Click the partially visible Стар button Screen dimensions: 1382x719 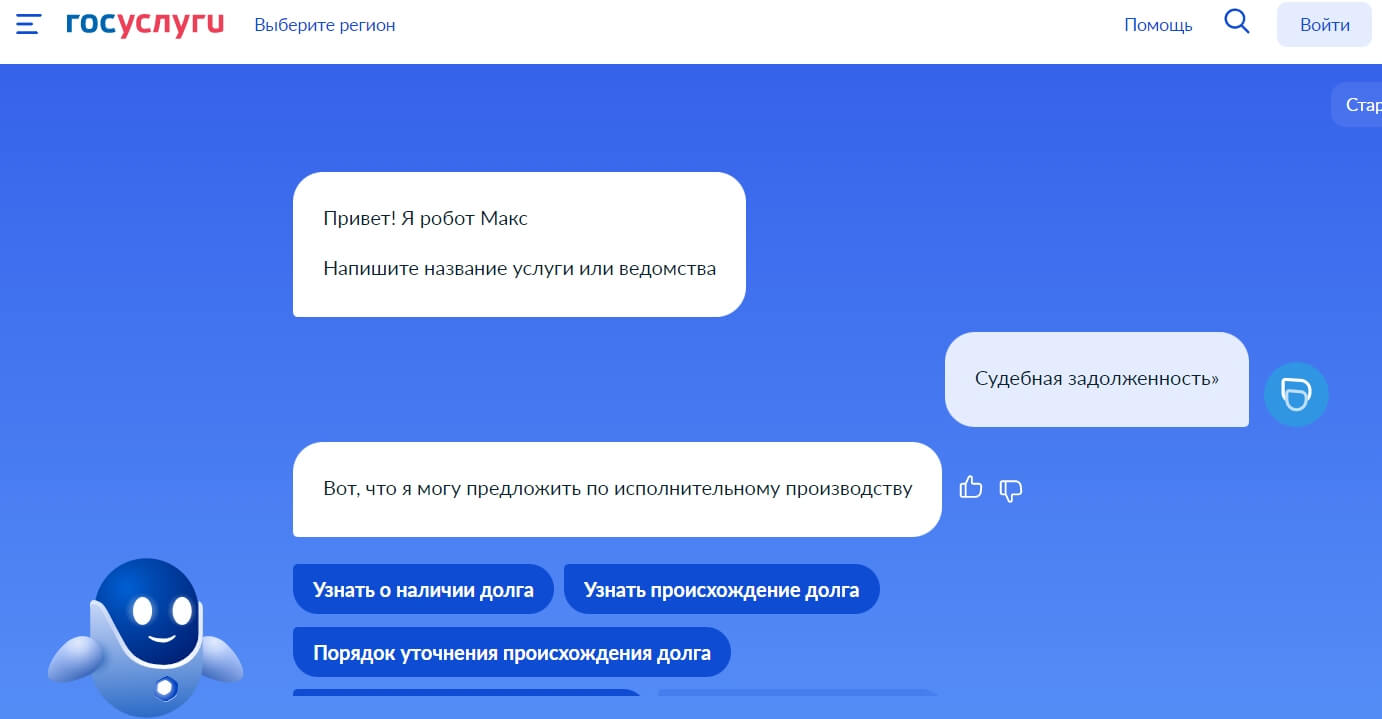pos(1357,105)
